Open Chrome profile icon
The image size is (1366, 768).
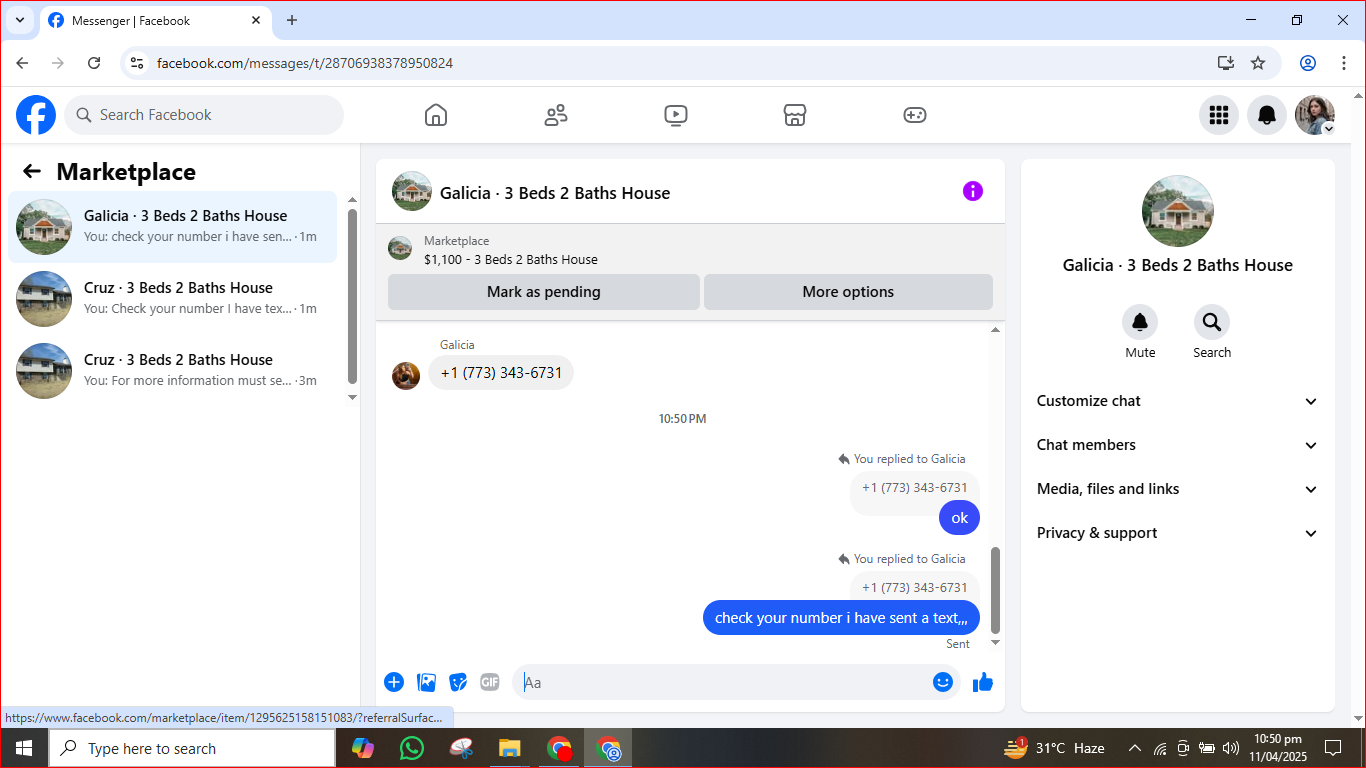(x=1308, y=63)
